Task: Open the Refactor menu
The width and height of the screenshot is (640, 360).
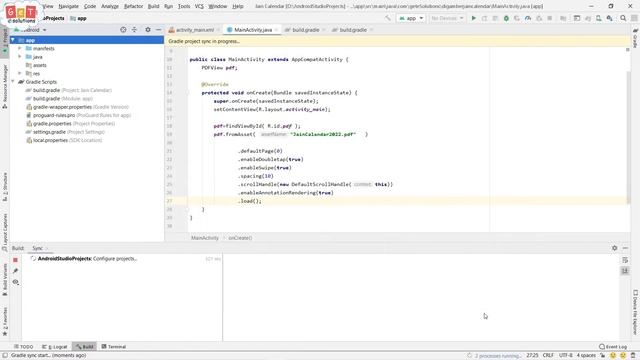Action: 133,6
